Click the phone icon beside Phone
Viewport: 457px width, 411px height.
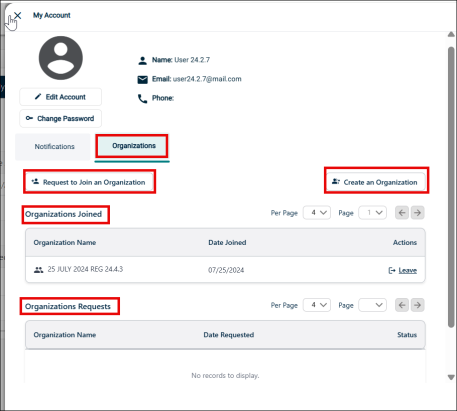point(142,99)
